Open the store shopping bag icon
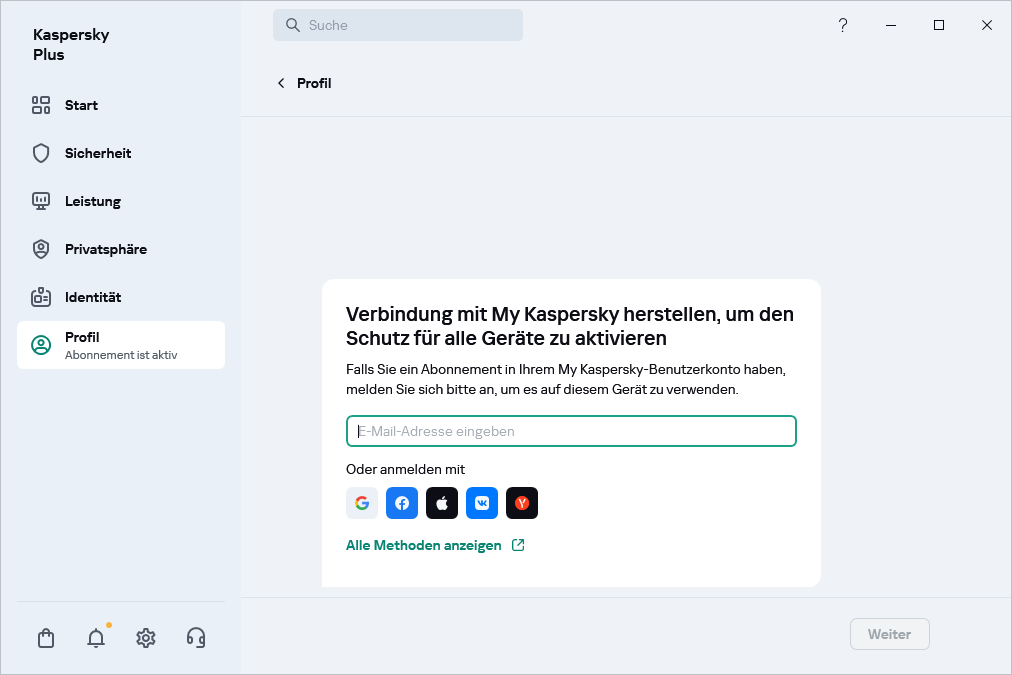 pos(45,637)
